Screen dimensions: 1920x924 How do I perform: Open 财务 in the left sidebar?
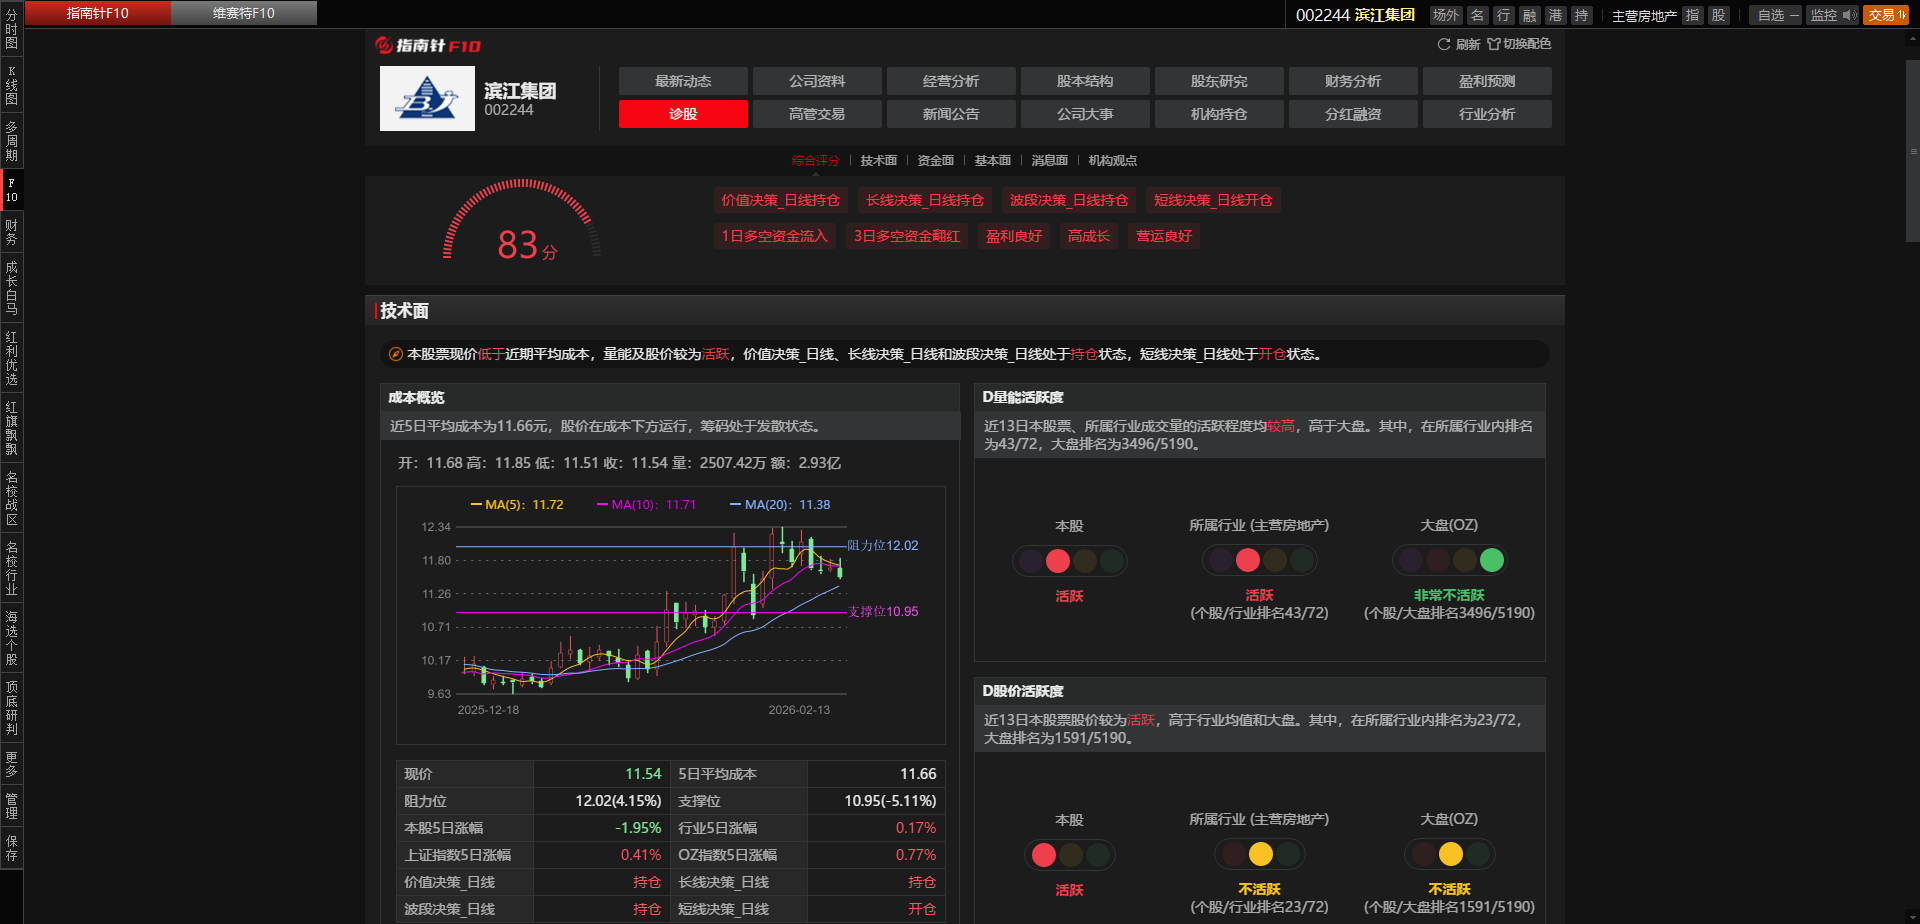tap(12, 232)
